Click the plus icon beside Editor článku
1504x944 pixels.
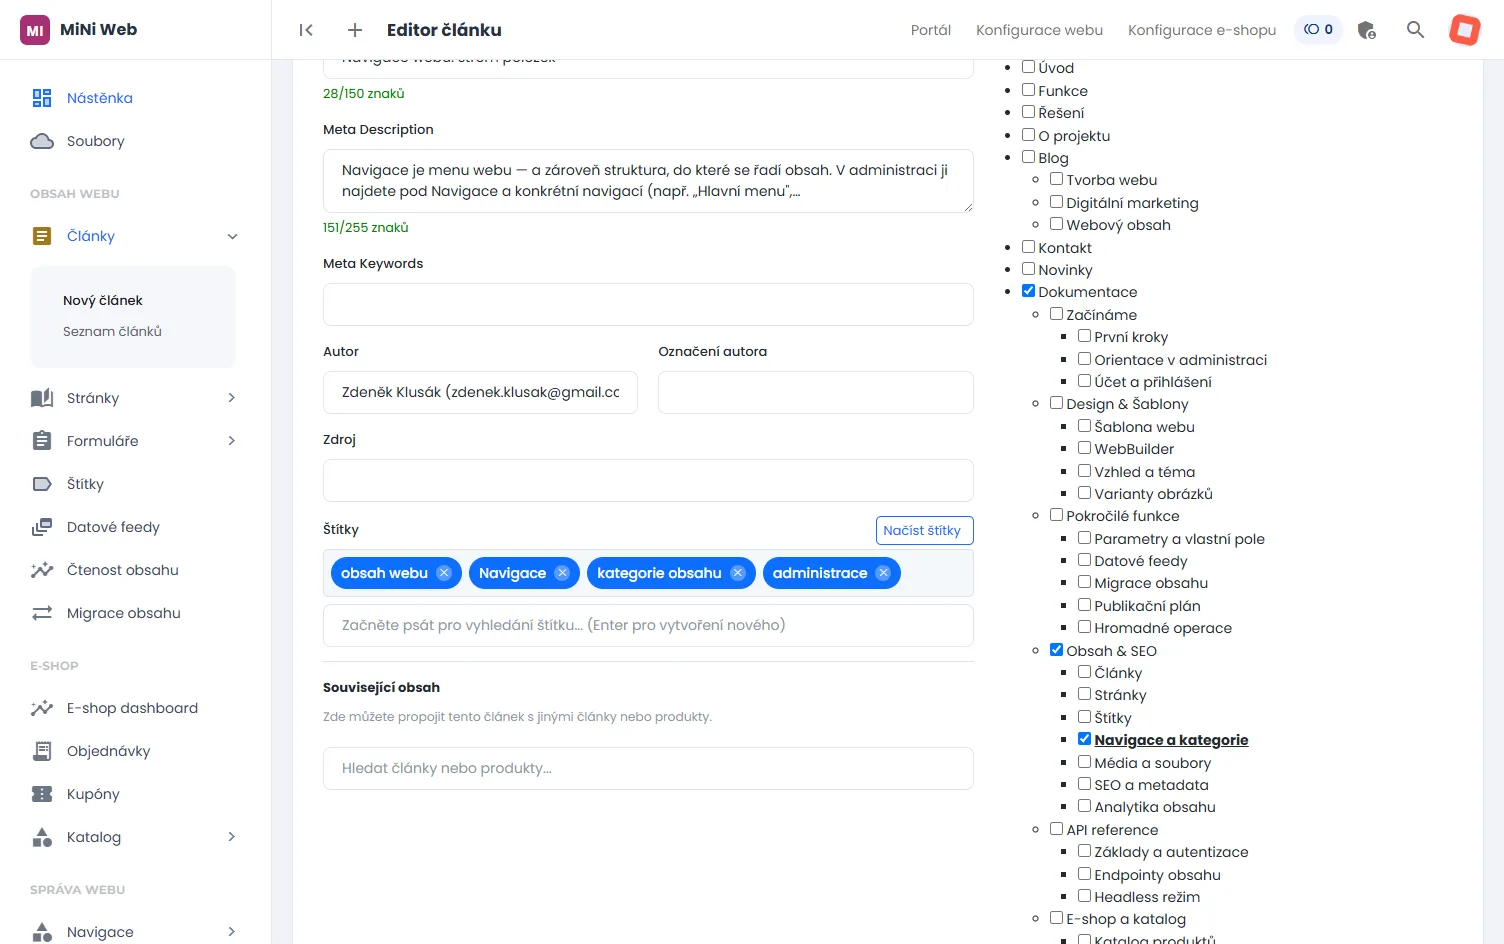point(355,30)
